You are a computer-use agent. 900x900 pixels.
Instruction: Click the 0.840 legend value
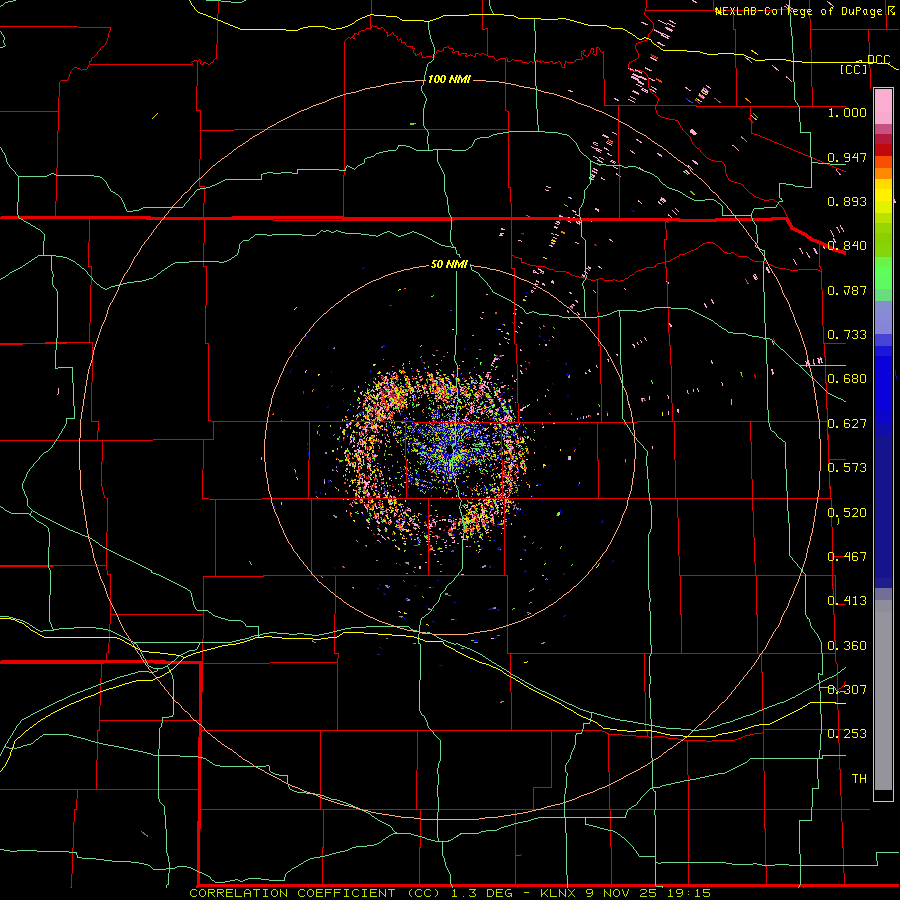pos(847,246)
